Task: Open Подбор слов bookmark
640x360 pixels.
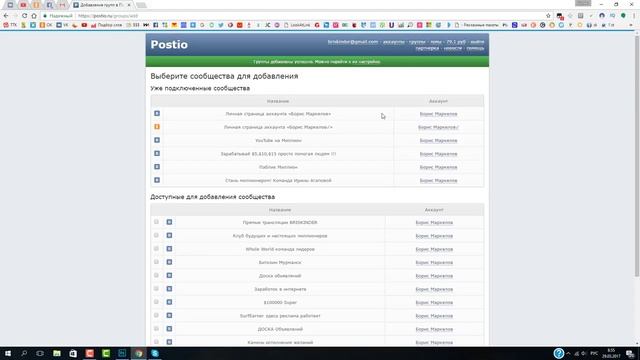Action: click(106, 25)
